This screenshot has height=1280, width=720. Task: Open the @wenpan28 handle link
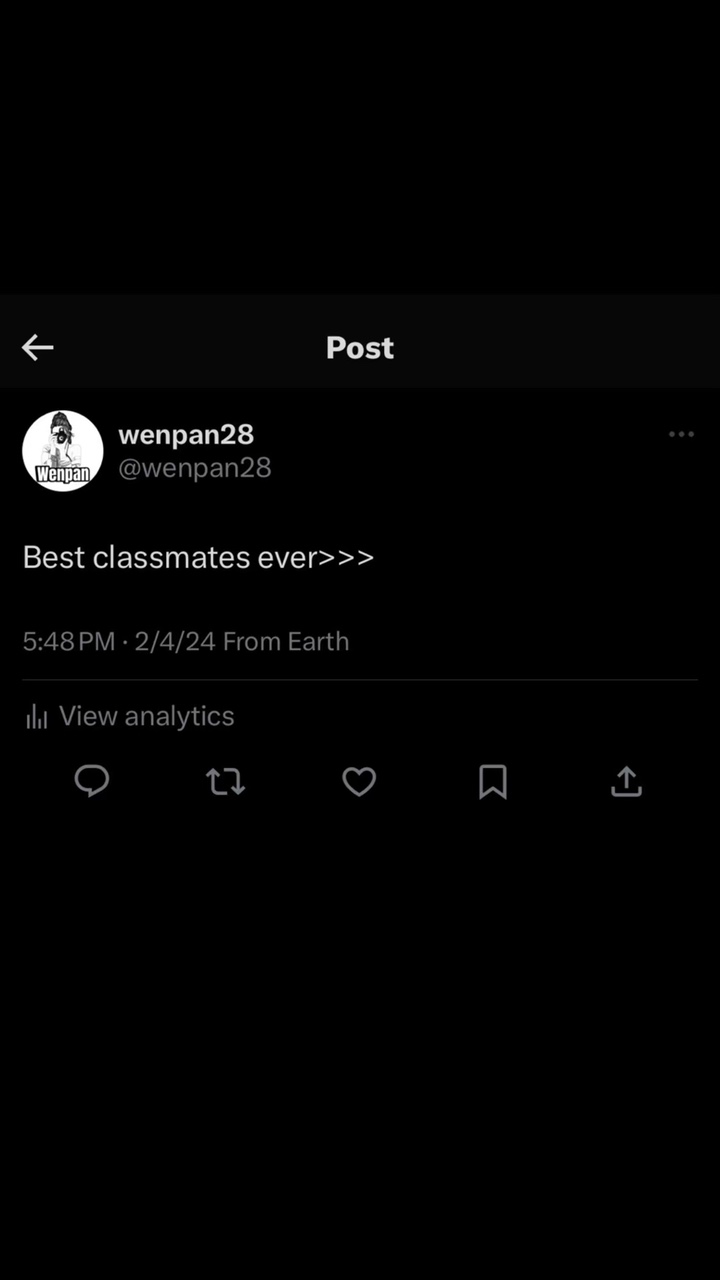pyautogui.click(x=195, y=468)
